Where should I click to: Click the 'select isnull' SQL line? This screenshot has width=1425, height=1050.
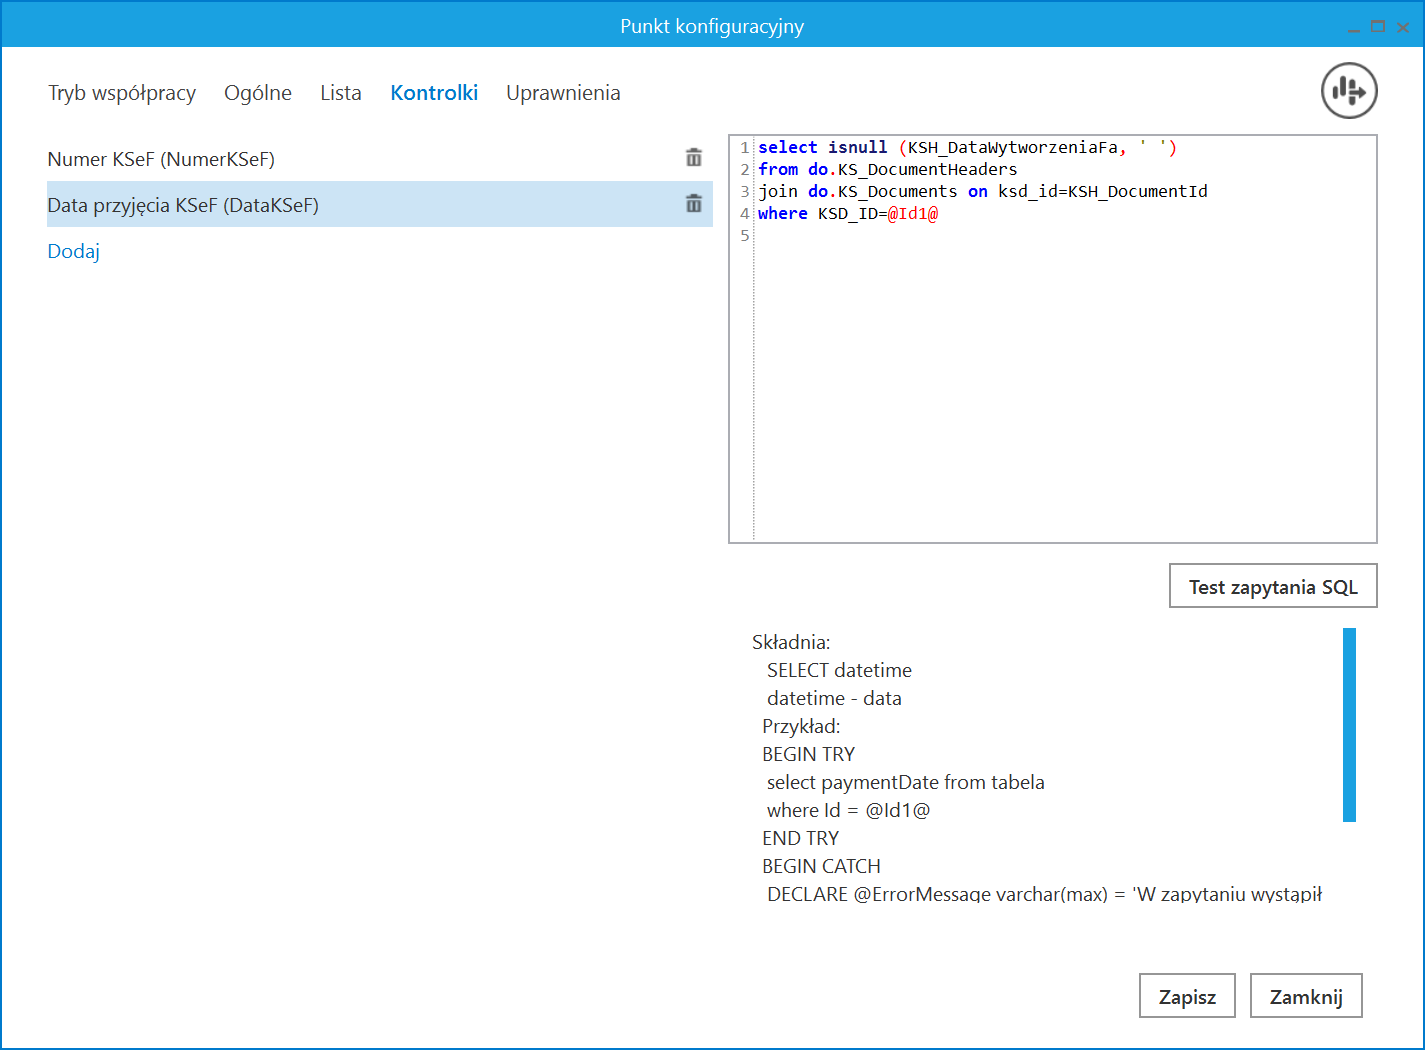click(967, 147)
